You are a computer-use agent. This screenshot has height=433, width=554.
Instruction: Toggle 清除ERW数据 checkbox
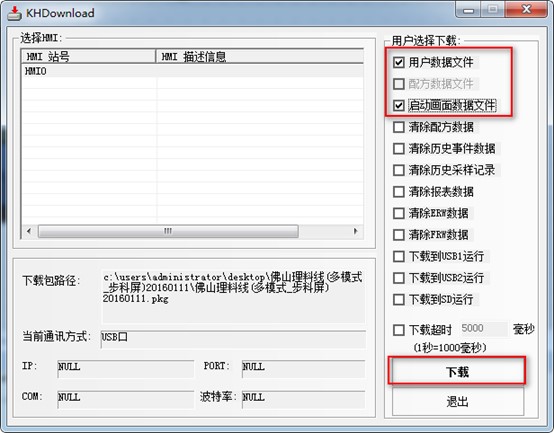coord(399,213)
